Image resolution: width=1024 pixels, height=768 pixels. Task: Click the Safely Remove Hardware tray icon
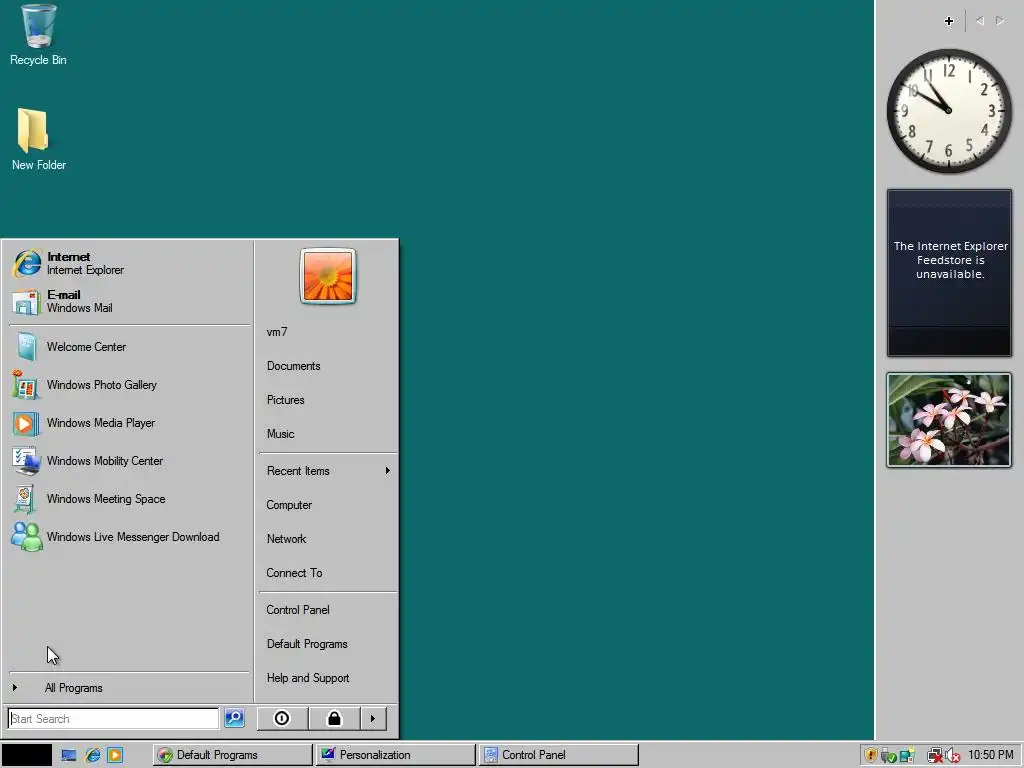click(888, 756)
